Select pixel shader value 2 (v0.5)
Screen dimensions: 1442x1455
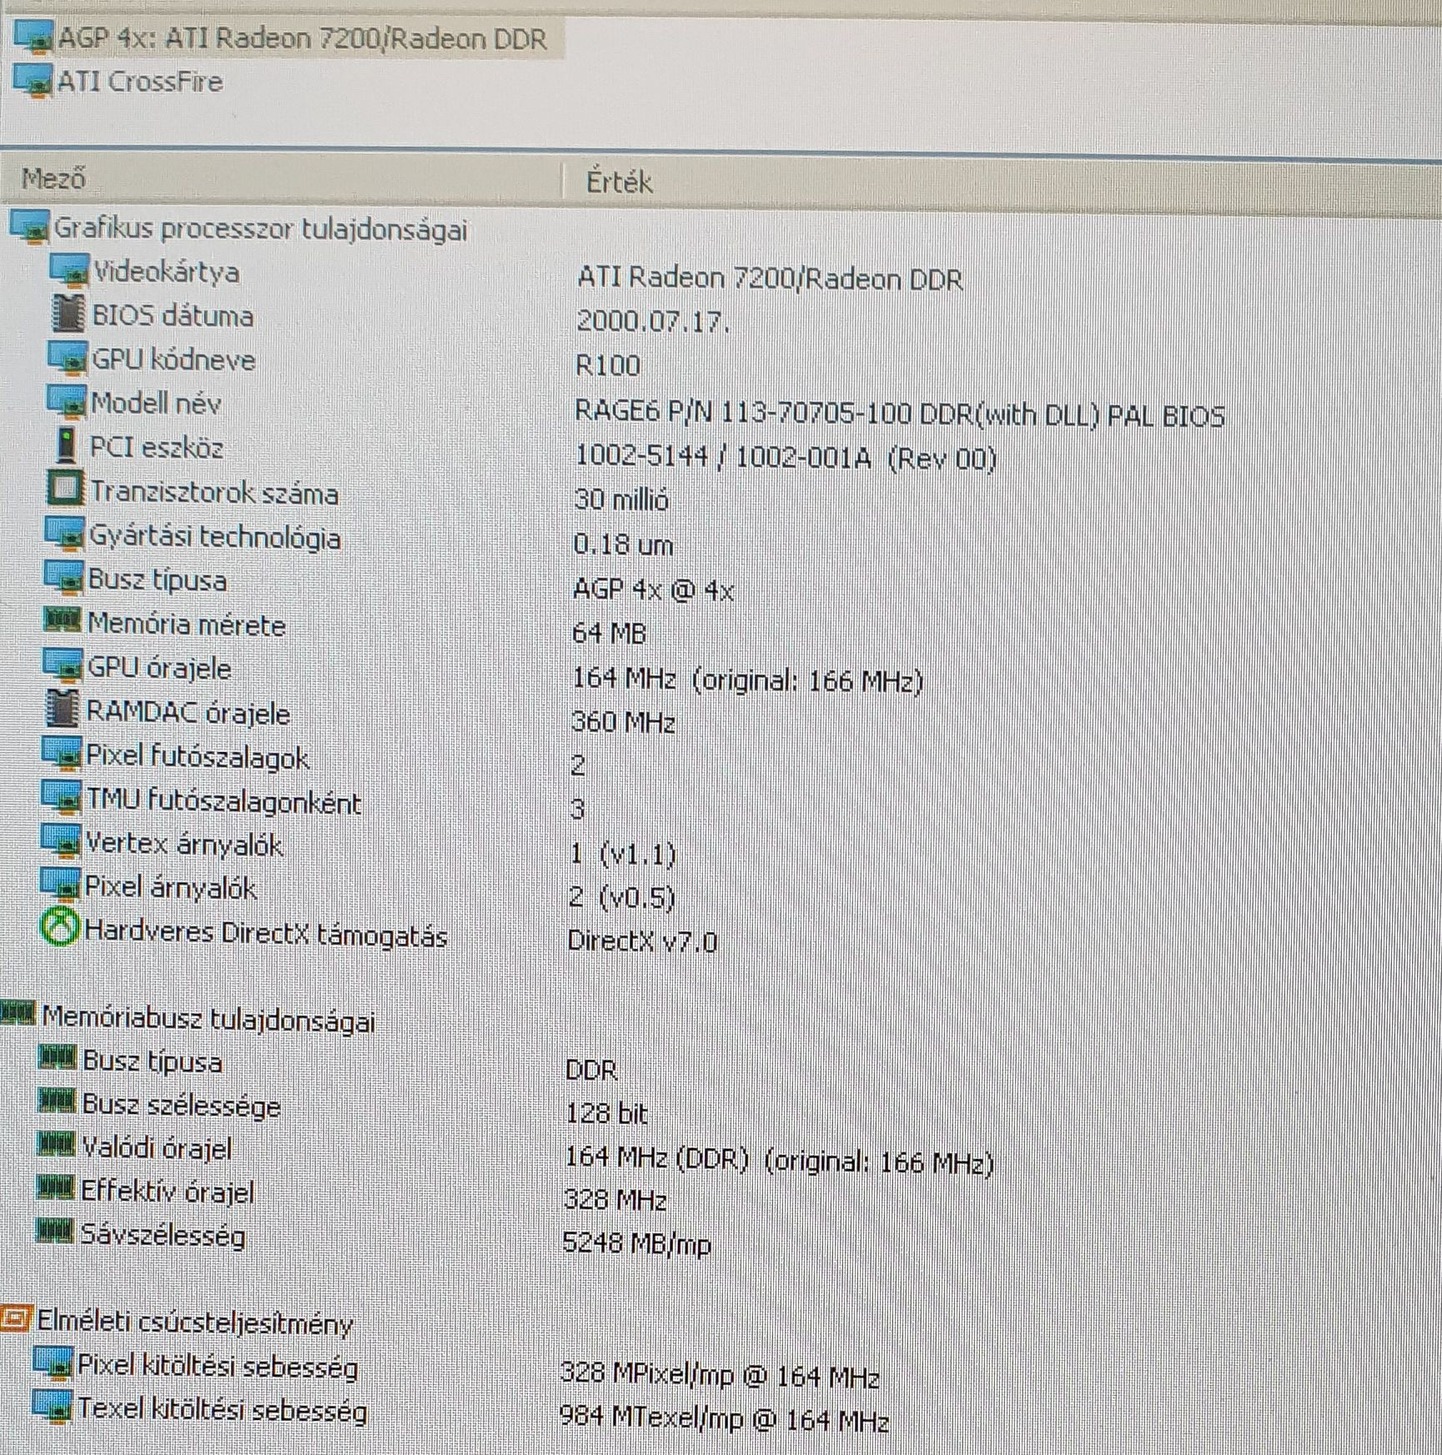tap(621, 897)
